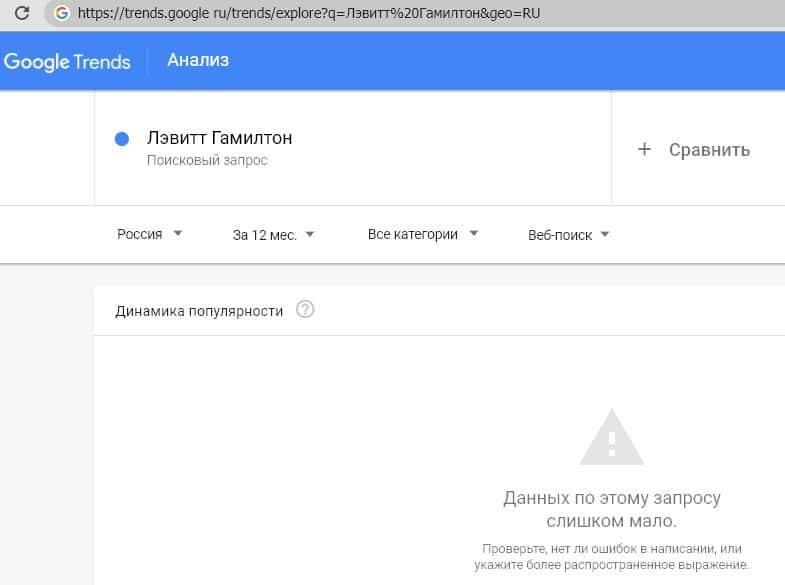
Task: Open the Все категории dropdown
Action: coord(423,234)
